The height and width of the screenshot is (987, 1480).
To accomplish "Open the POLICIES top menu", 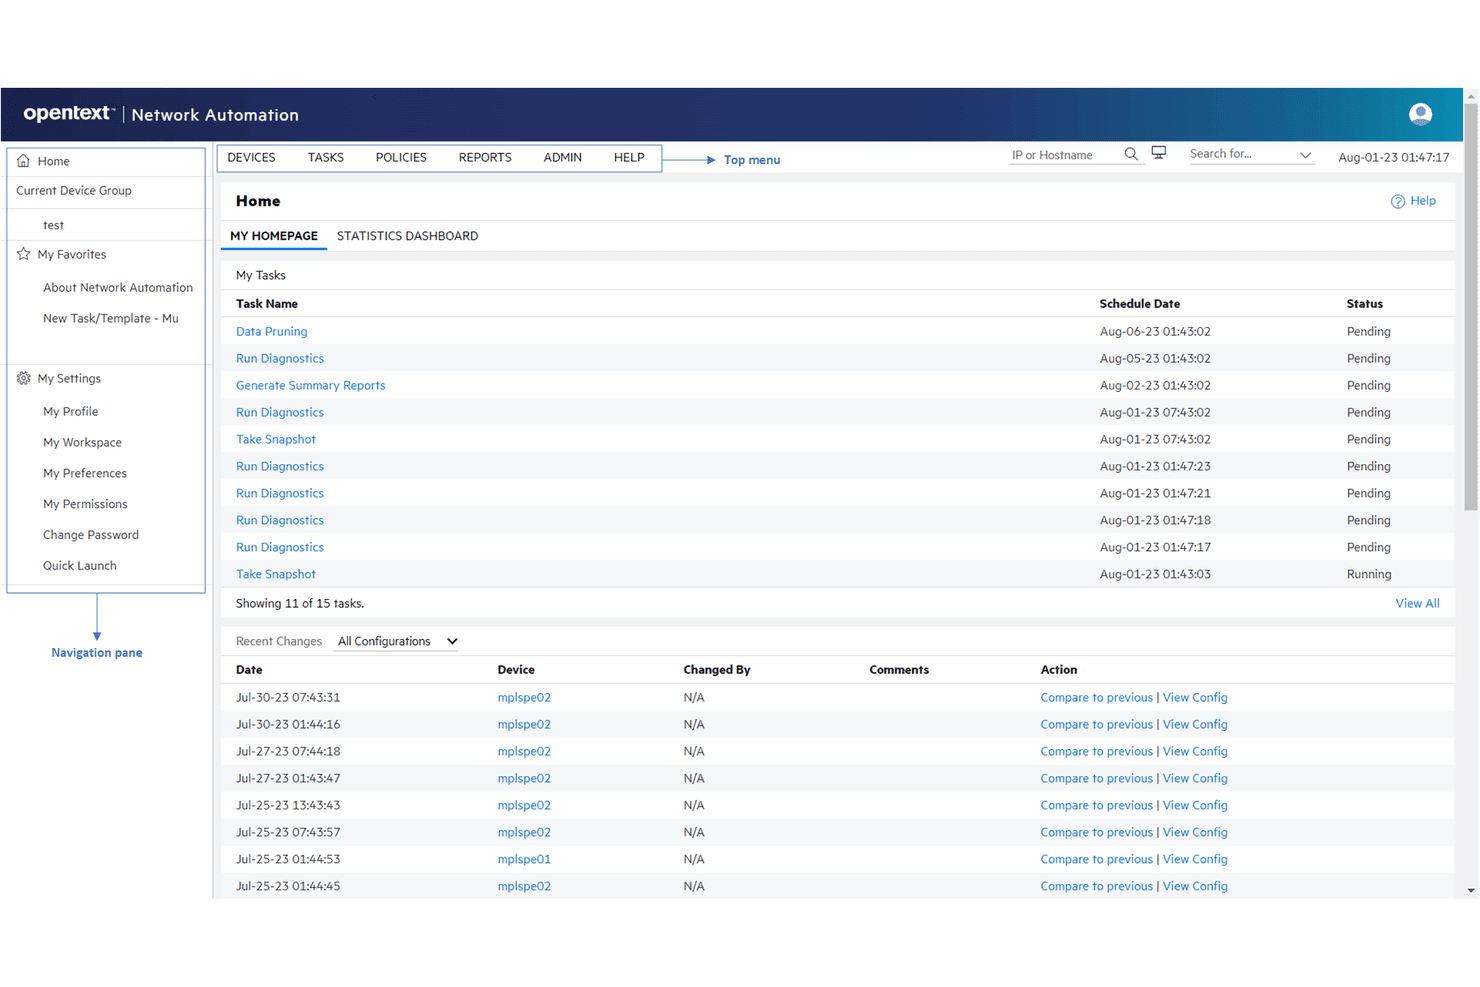I will (x=401, y=157).
